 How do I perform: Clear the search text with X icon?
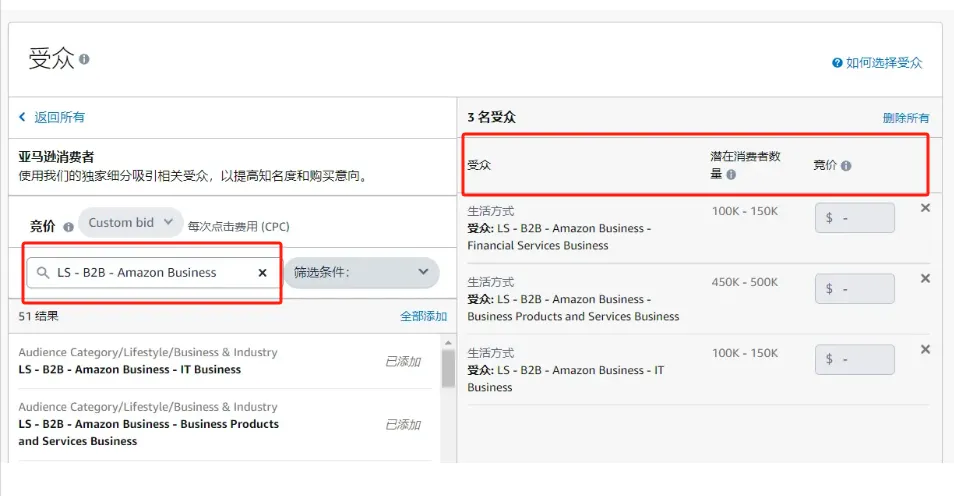point(262,273)
